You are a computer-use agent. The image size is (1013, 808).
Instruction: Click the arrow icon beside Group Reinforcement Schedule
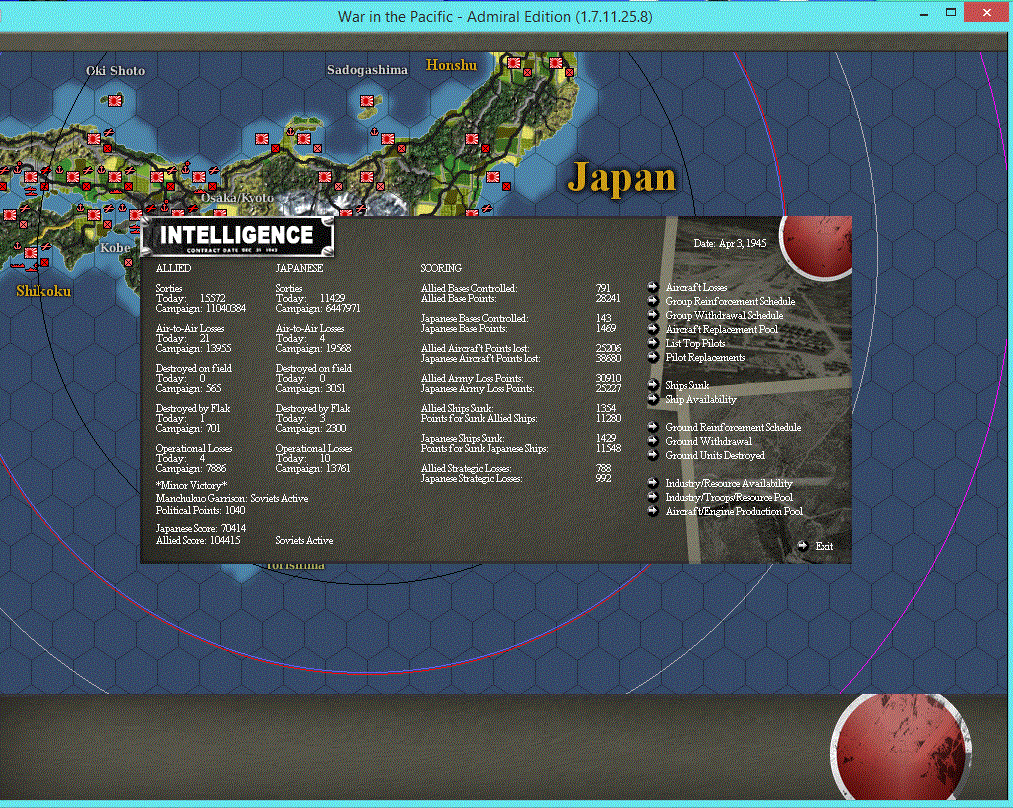(x=653, y=300)
